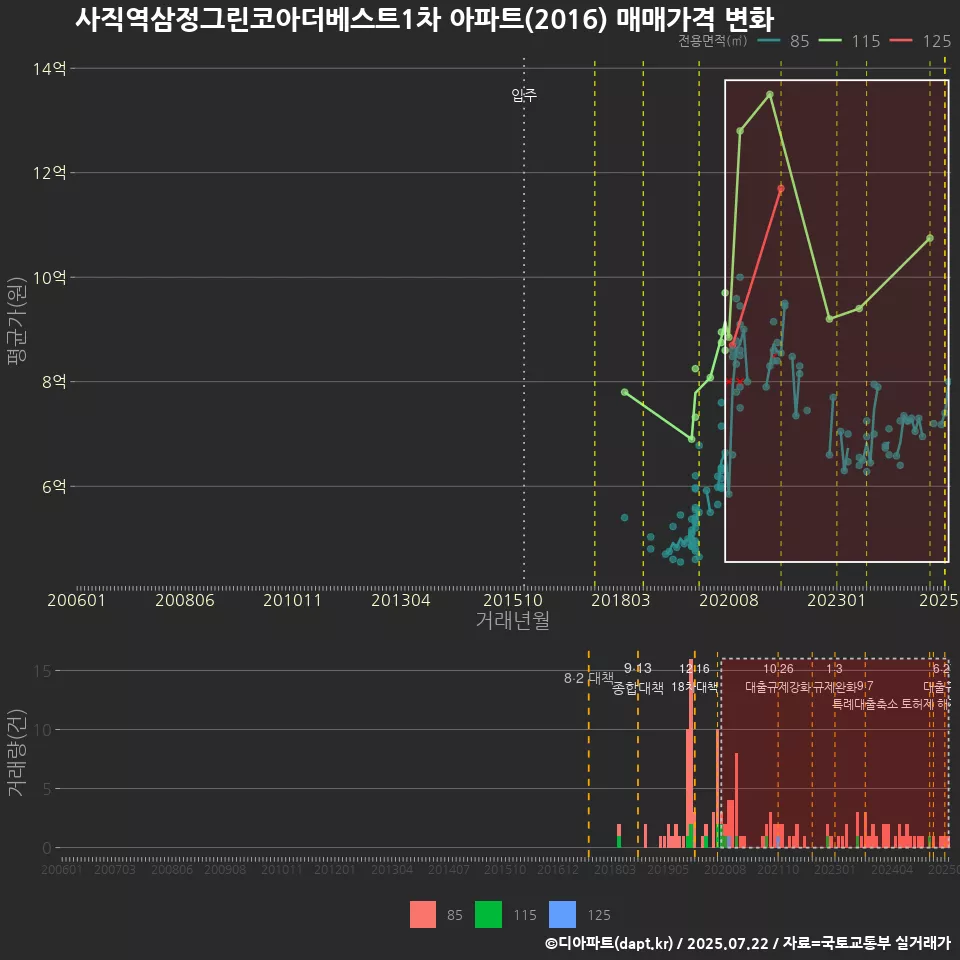Click the 거래년월 x-axis title
The height and width of the screenshot is (960, 960).
[x=512, y=620]
